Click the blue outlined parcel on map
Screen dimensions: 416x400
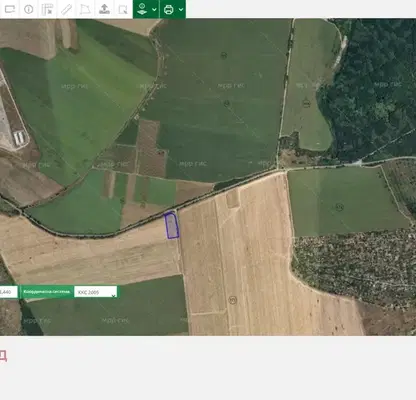click(x=172, y=226)
